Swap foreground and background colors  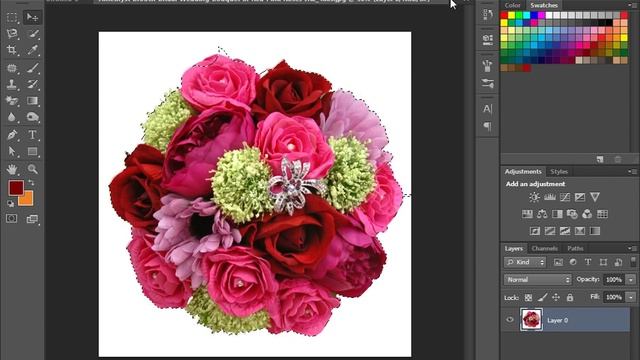31,182
